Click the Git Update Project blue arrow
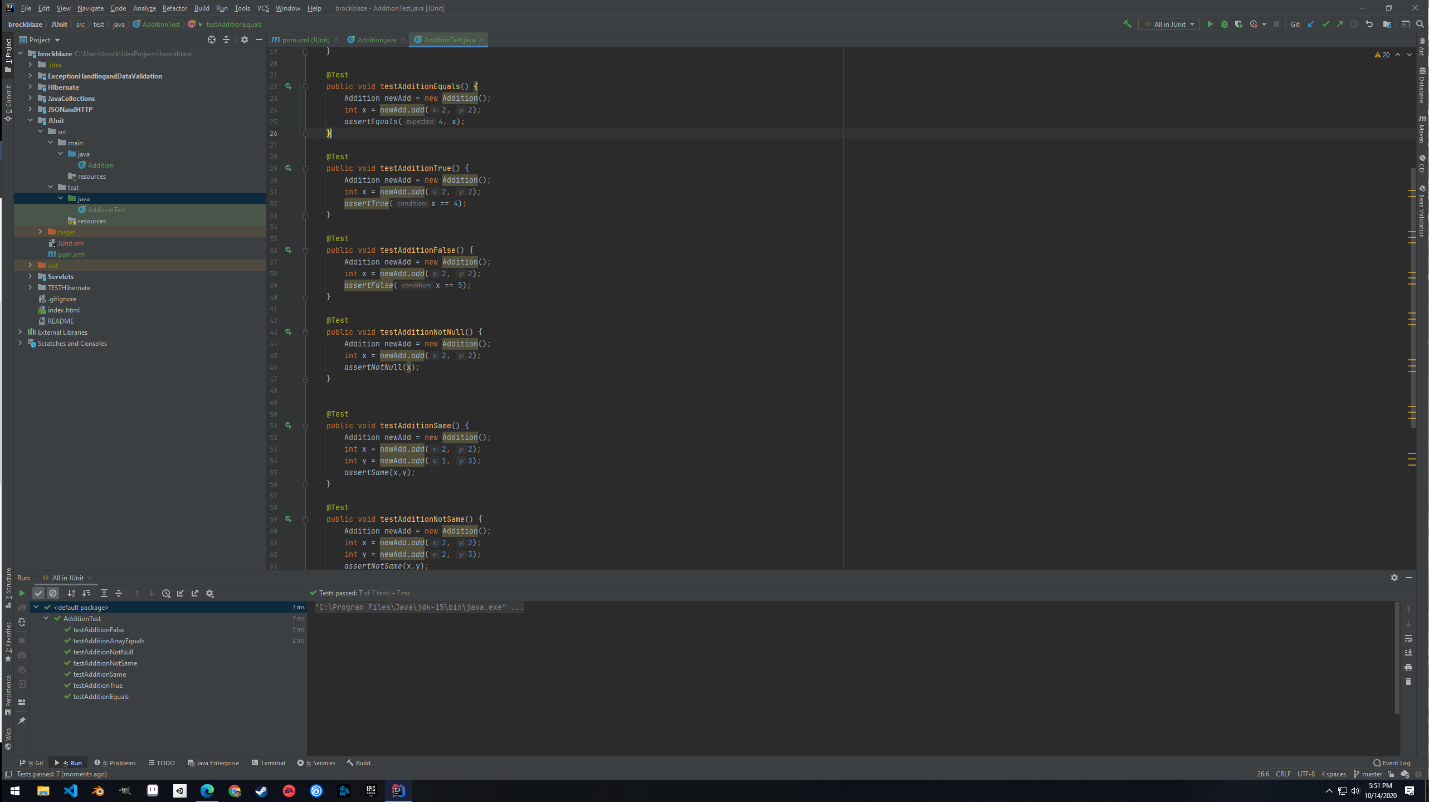The width and height of the screenshot is (1429, 802). (1311, 24)
